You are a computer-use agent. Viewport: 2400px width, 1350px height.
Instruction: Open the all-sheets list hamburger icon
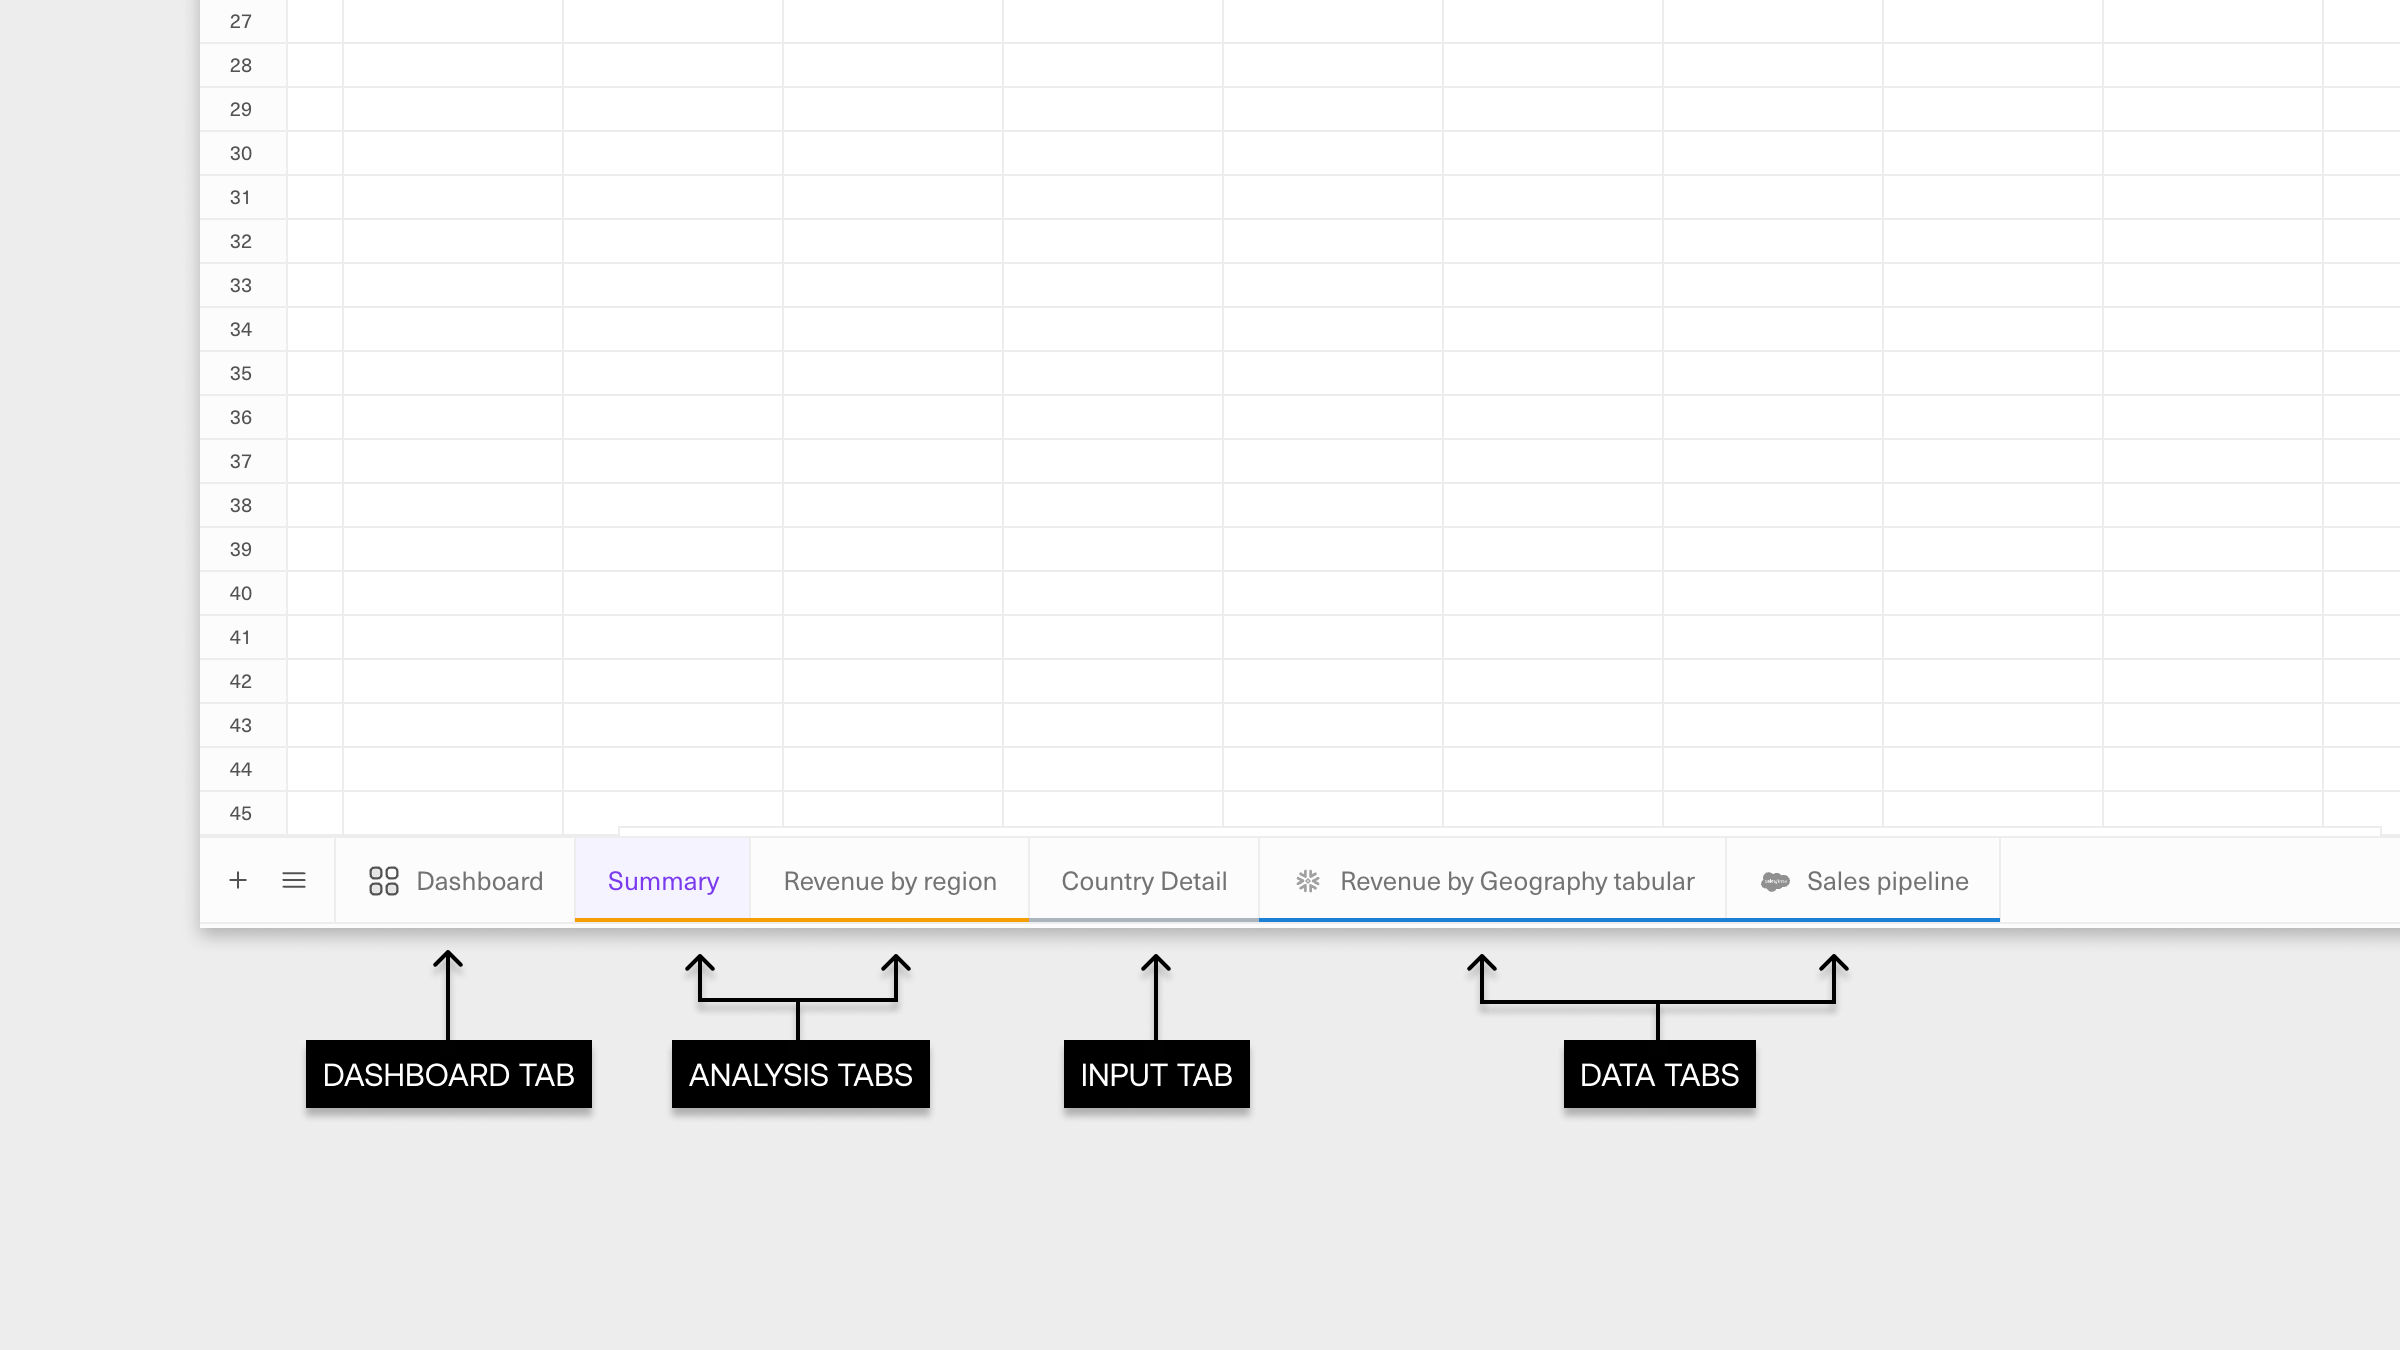(x=294, y=881)
